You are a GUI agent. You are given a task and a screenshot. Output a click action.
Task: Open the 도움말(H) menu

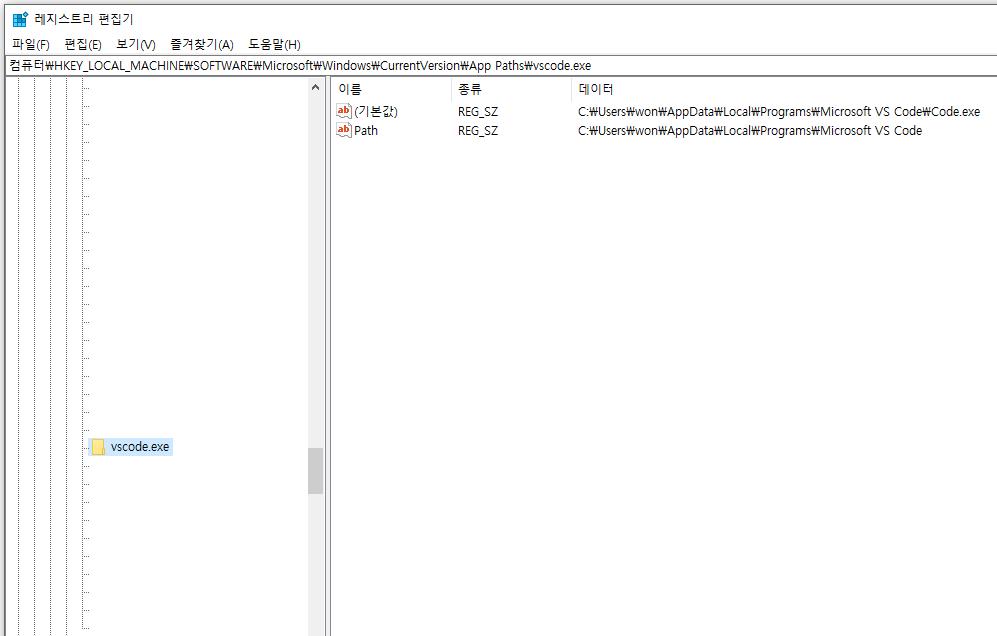274,45
